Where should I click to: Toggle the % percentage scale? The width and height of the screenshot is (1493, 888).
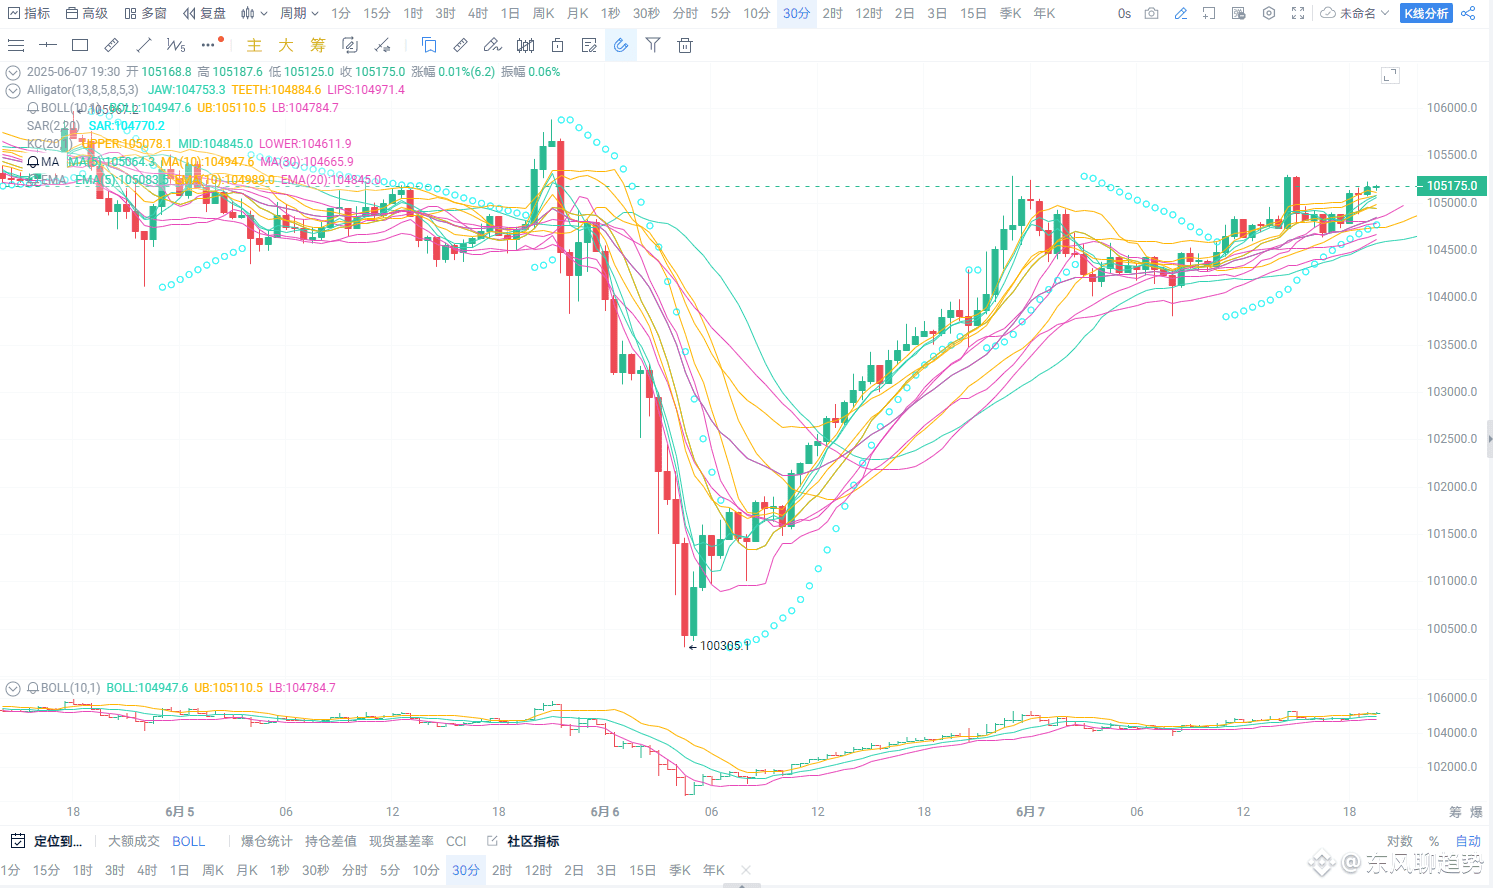pos(1434,841)
